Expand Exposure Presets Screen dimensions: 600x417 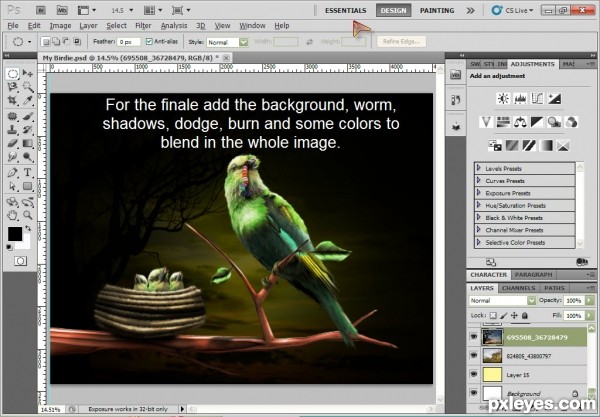click(x=479, y=193)
